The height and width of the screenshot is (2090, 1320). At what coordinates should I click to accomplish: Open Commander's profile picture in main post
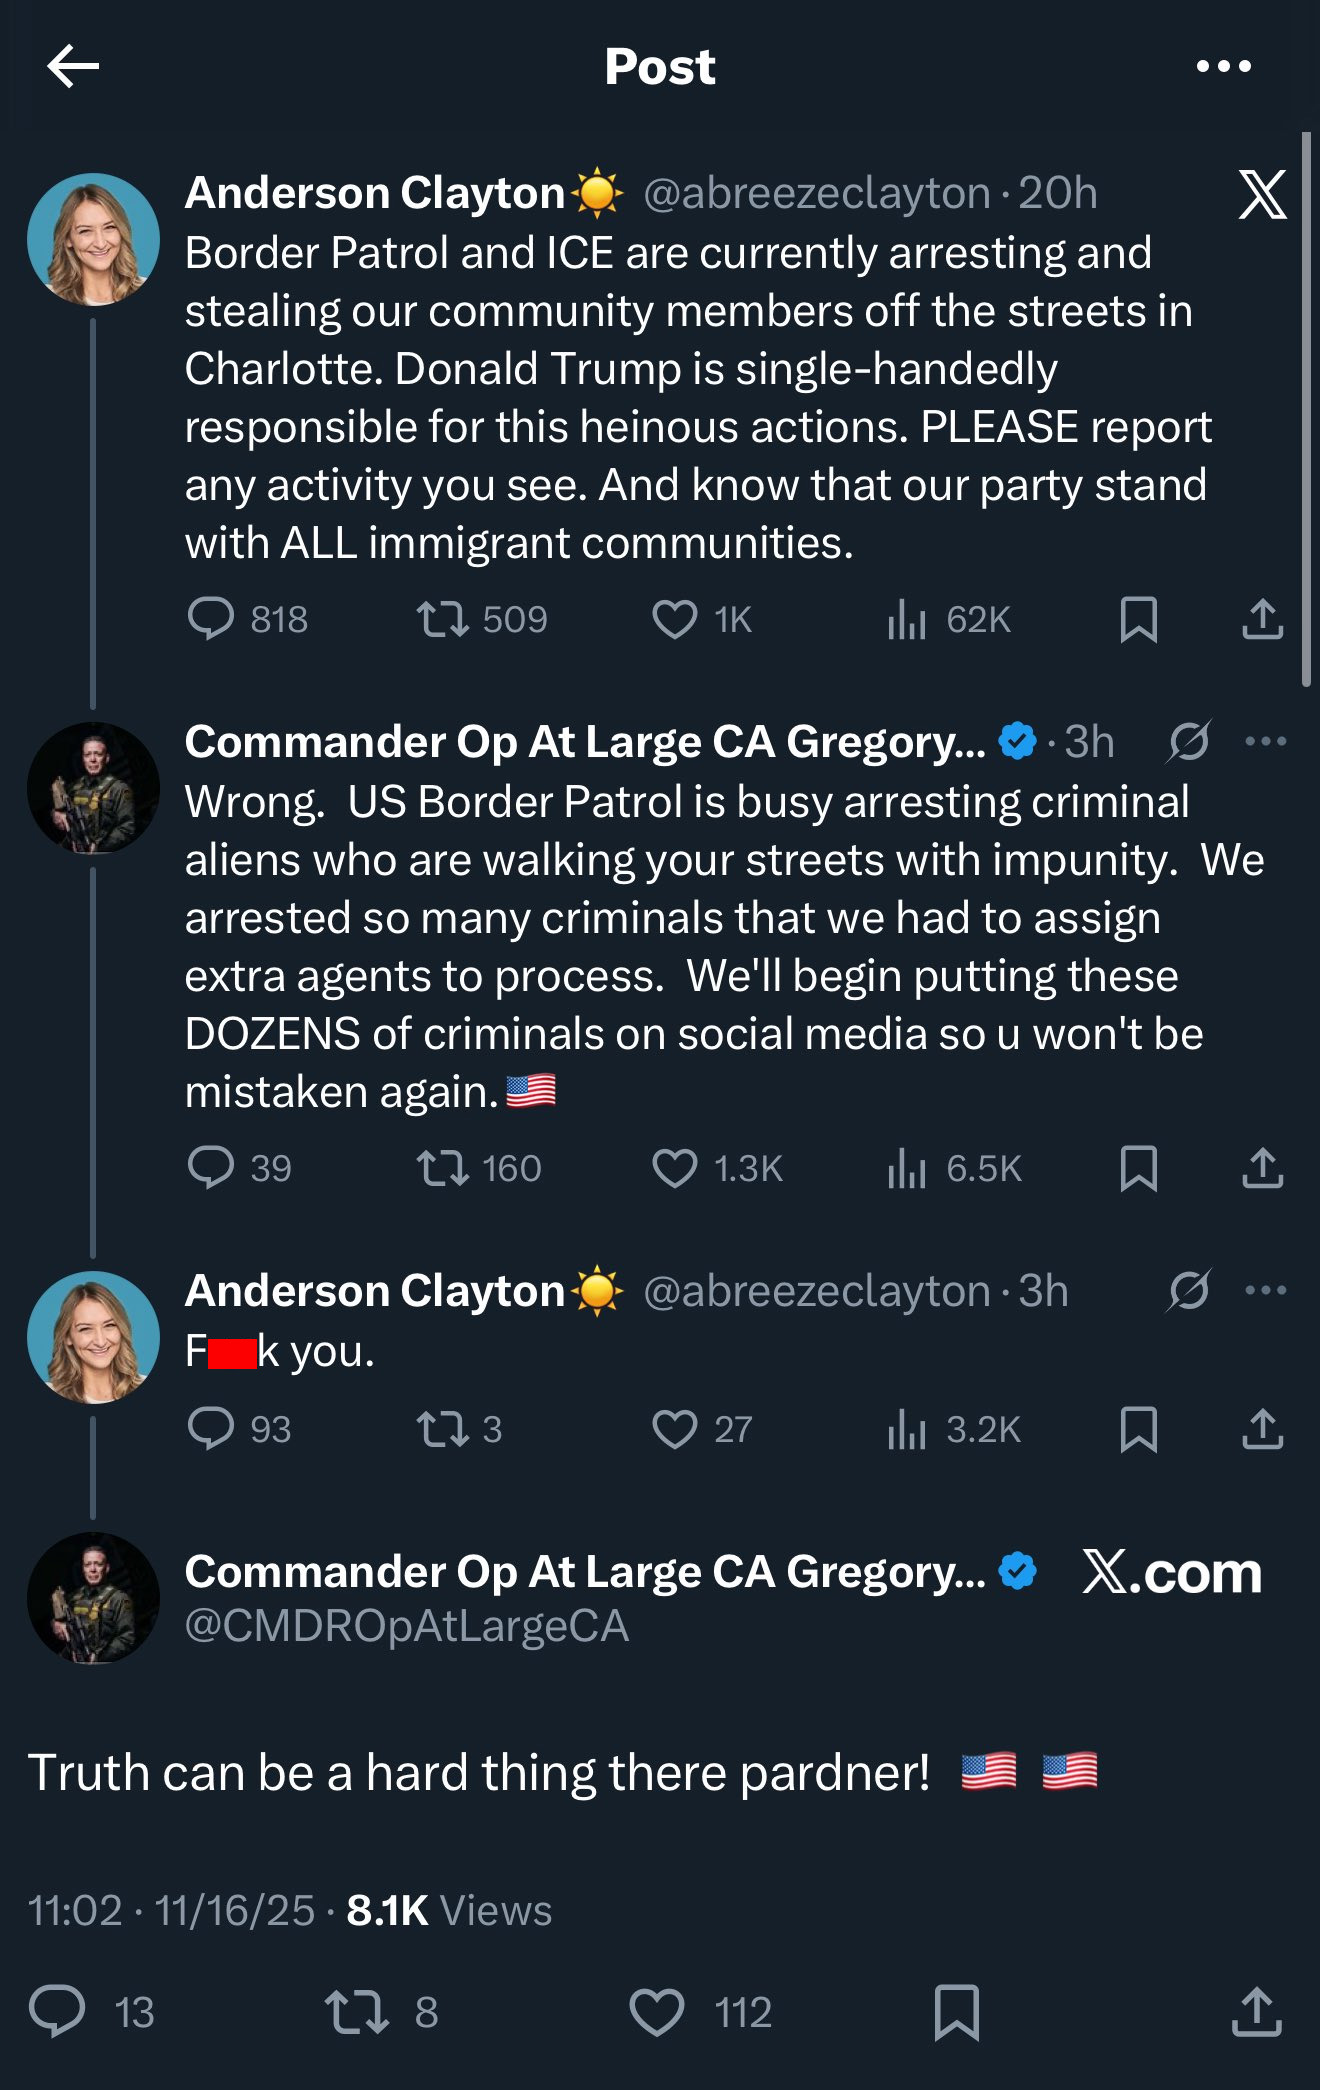[x=93, y=1597]
